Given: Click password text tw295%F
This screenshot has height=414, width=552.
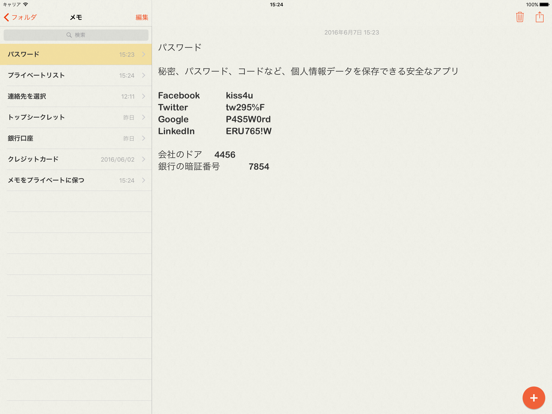Looking at the screenshot, I should coord(245,107).
